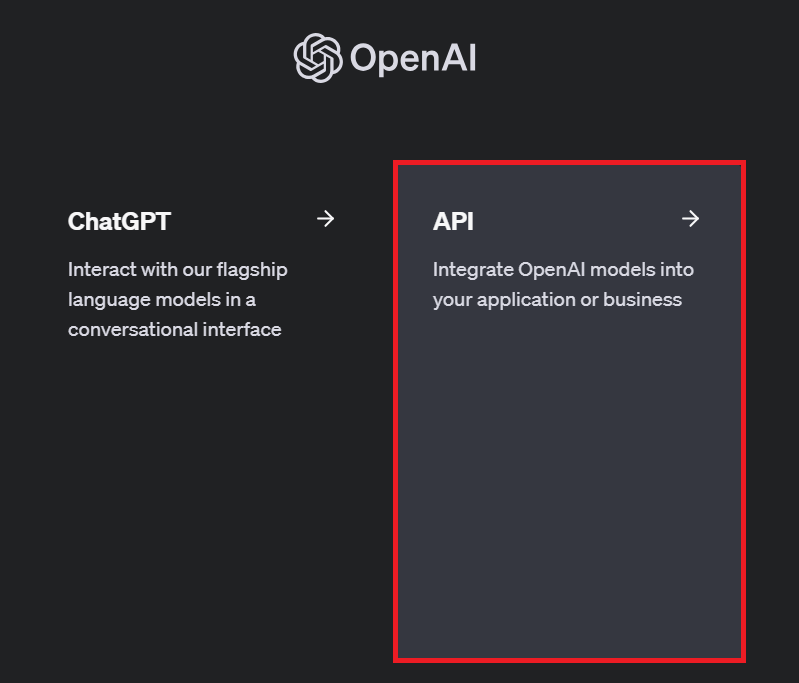Click the arrow beside ChatGPT
This screenshot has width=799, height=683.
click(x=326, y=219)
